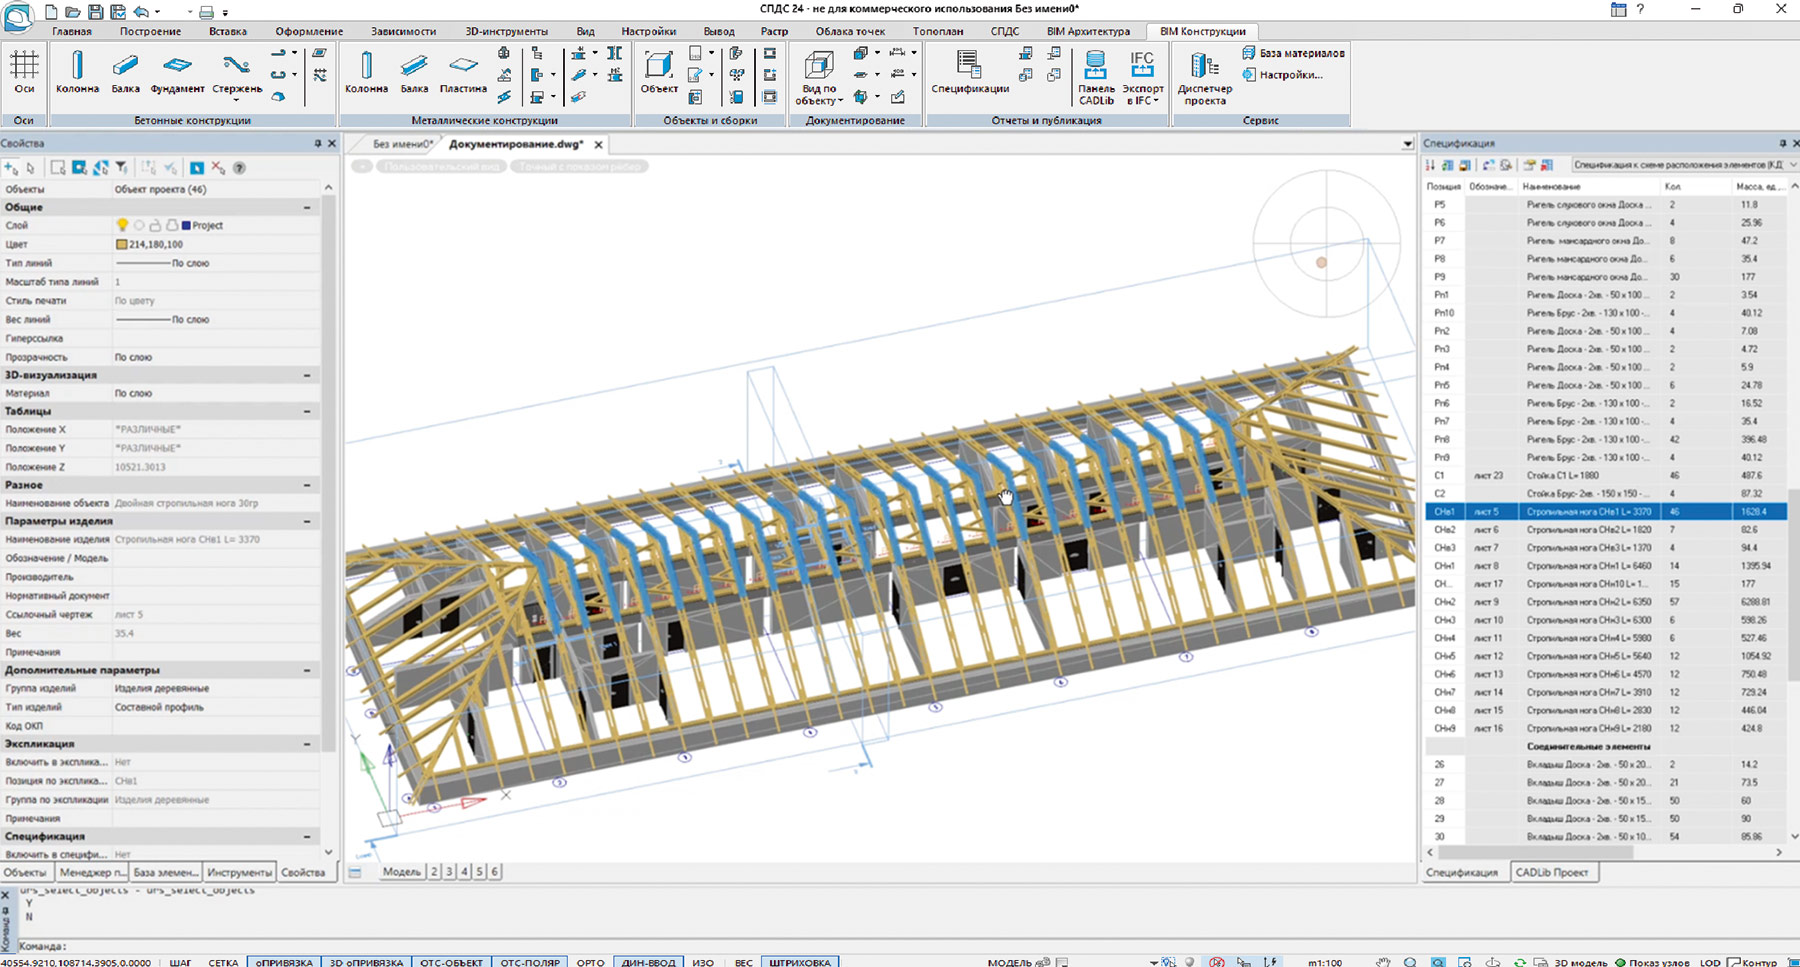Screen dimensions: 1800x967
Task: Toggle ШТРИХОВКА display
Action: (x=800, y=962)
